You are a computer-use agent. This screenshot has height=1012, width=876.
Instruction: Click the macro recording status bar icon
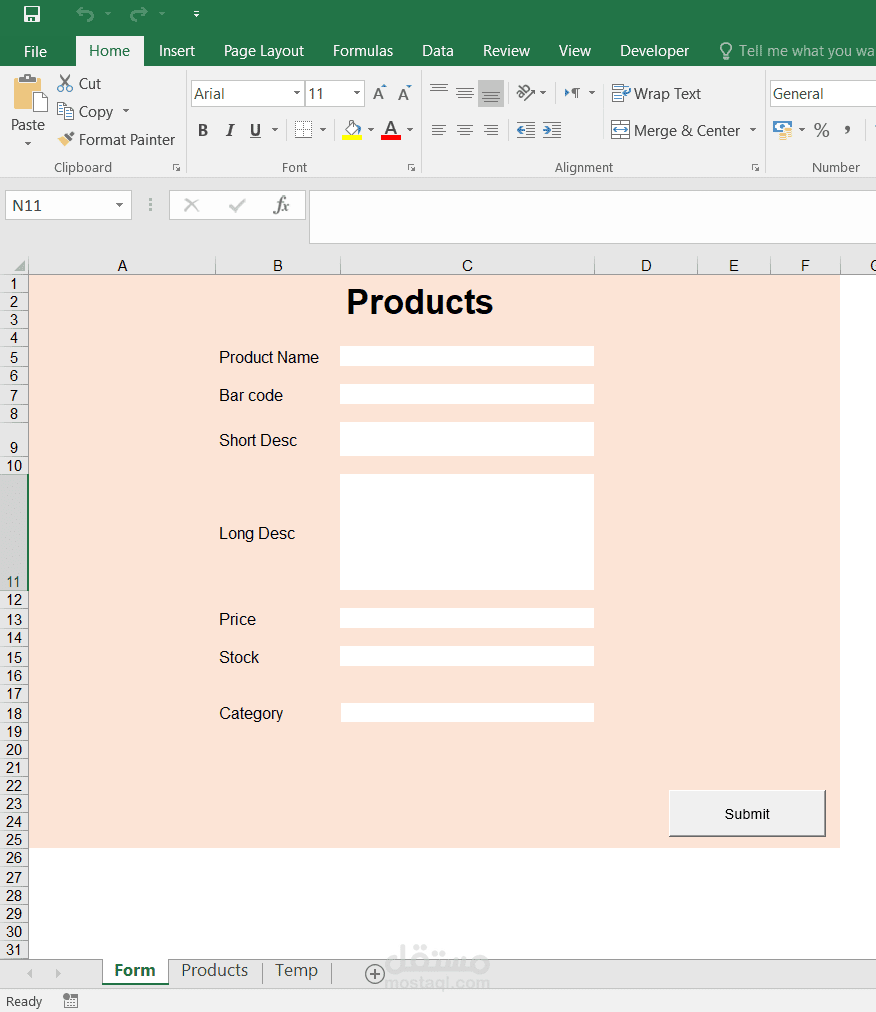point(70,1001)
